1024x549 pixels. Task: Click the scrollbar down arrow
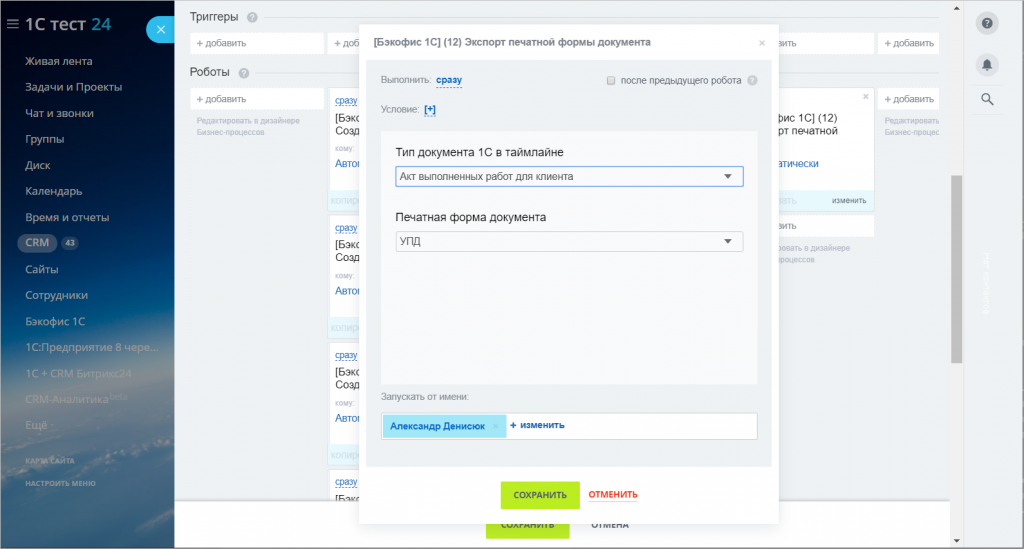[x=956, y=541]
